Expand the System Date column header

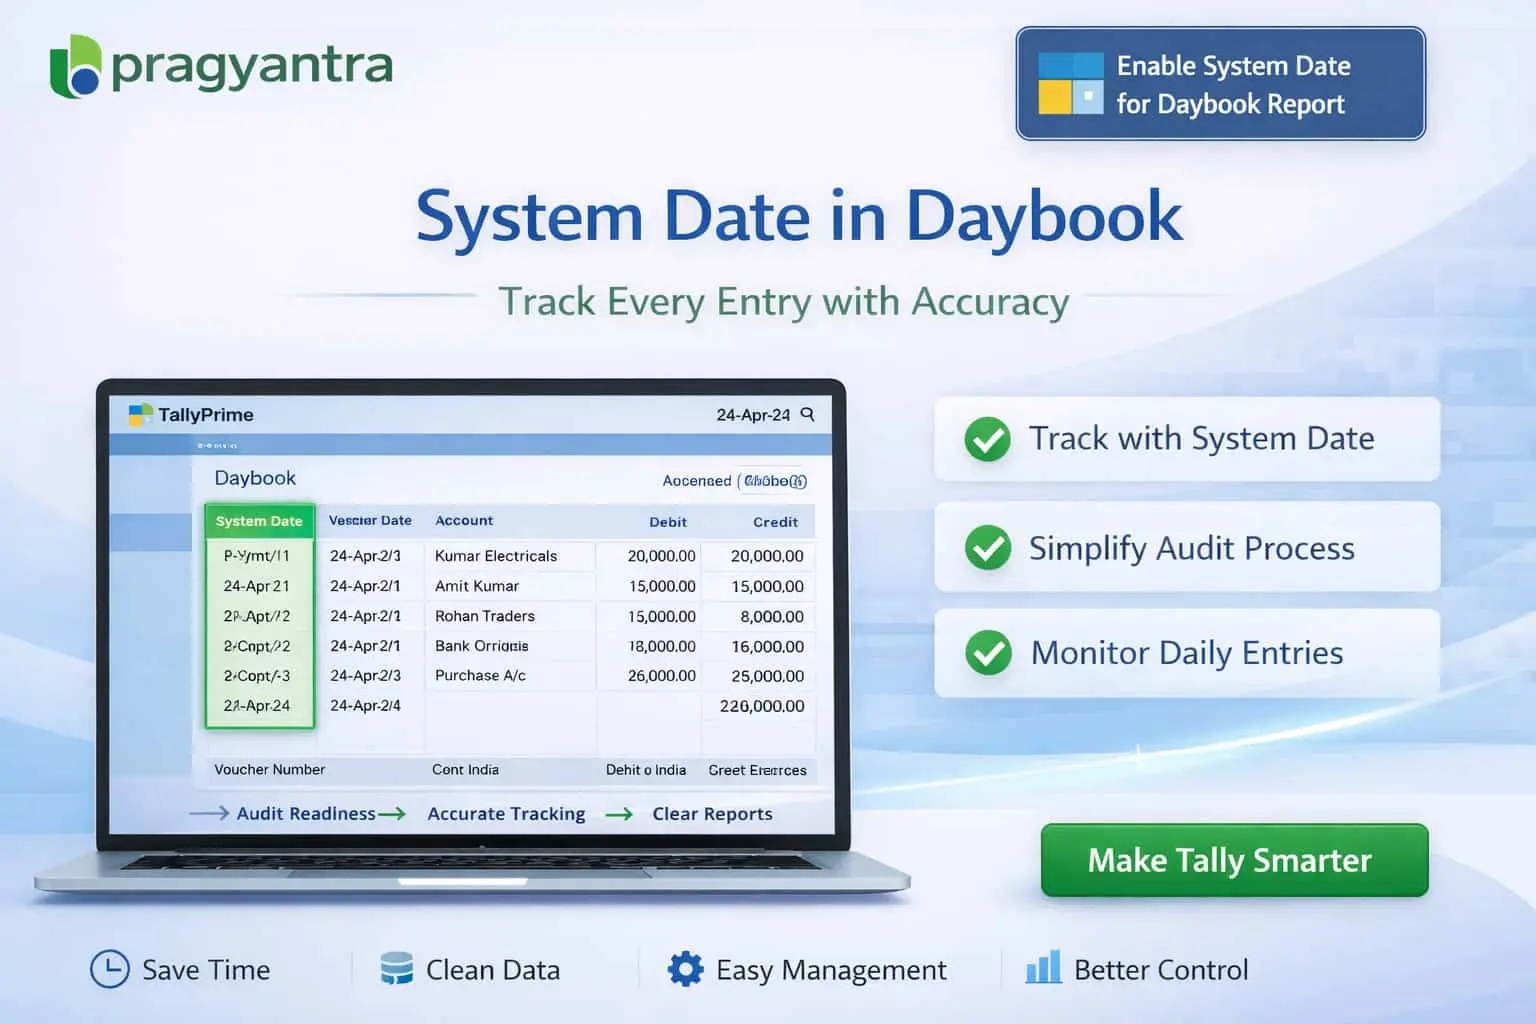[259, 521]
